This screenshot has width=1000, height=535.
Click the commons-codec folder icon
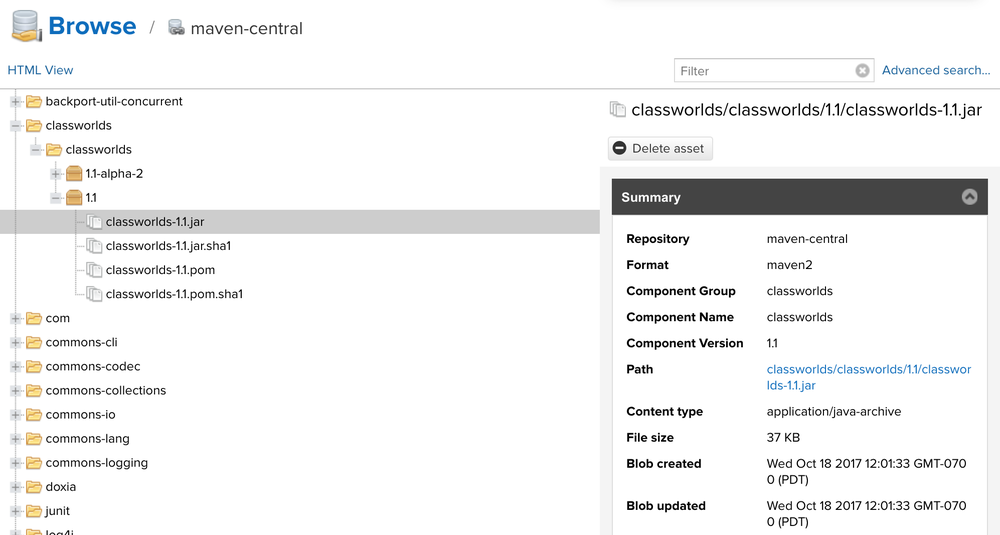point(34,367)
